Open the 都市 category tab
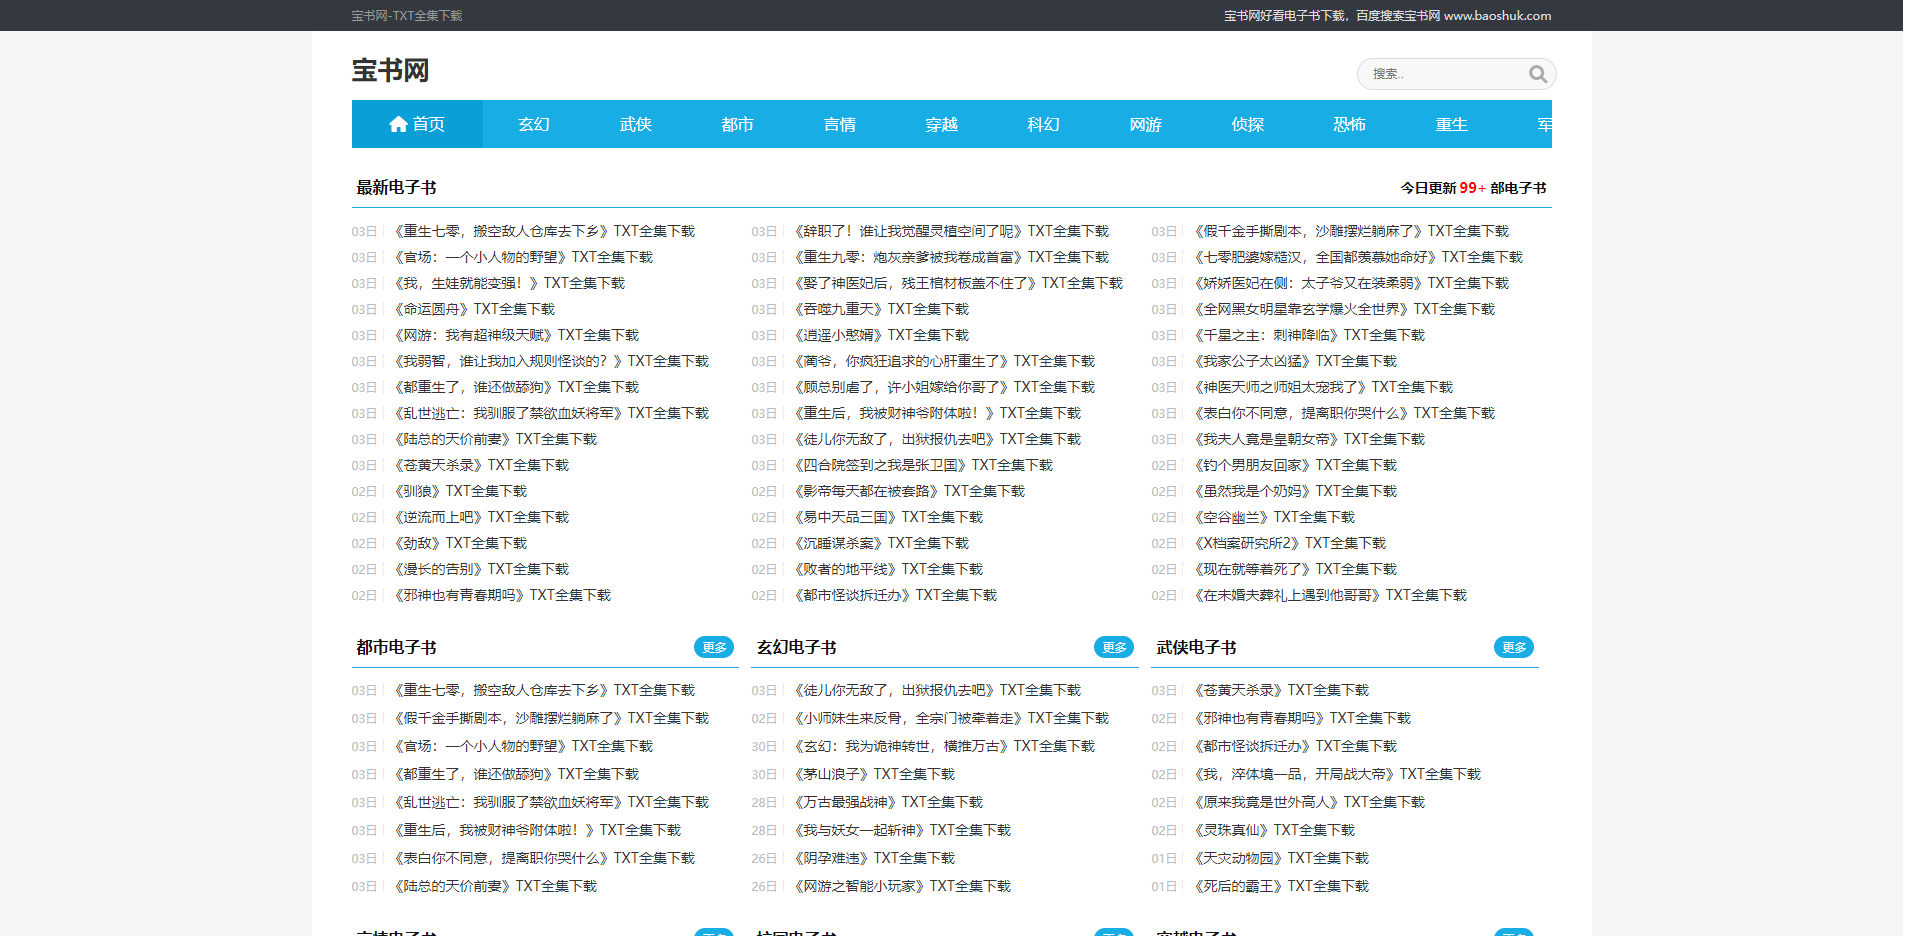 click(x=738, y=124)
